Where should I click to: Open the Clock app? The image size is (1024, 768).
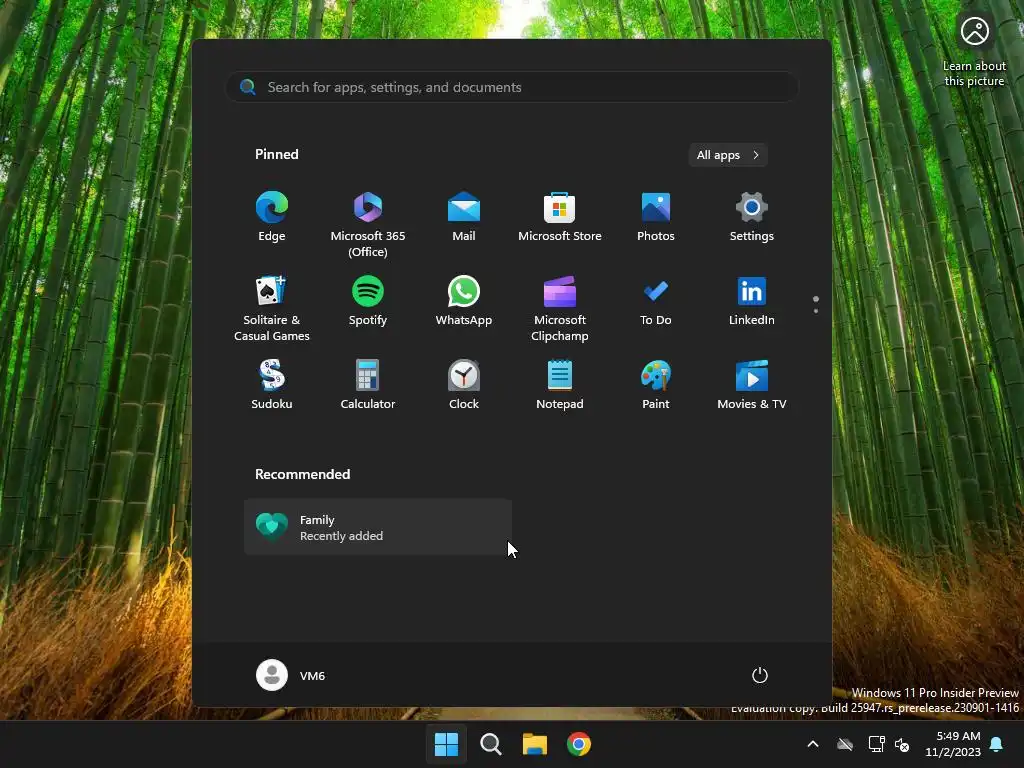pyautogui.click(x=464, y=385)
